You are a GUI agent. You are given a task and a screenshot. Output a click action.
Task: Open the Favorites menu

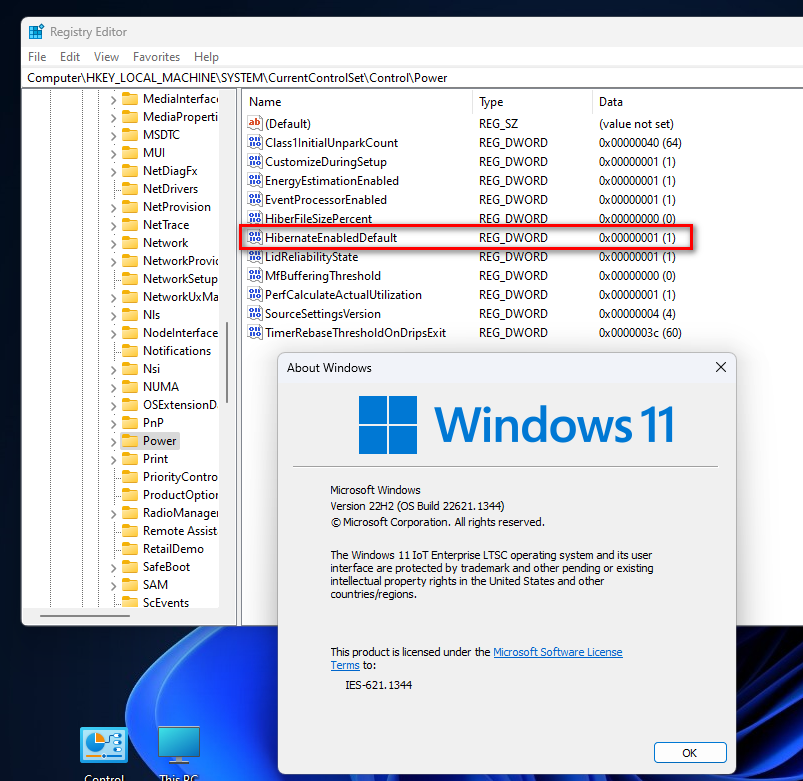point(156,57)
